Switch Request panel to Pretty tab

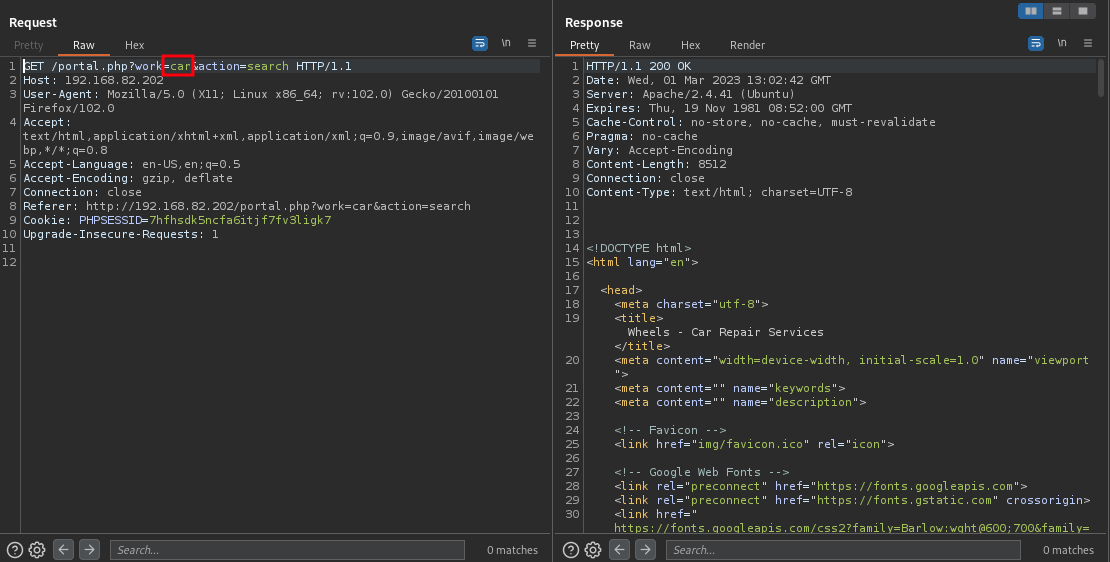(x=28, y=45)
